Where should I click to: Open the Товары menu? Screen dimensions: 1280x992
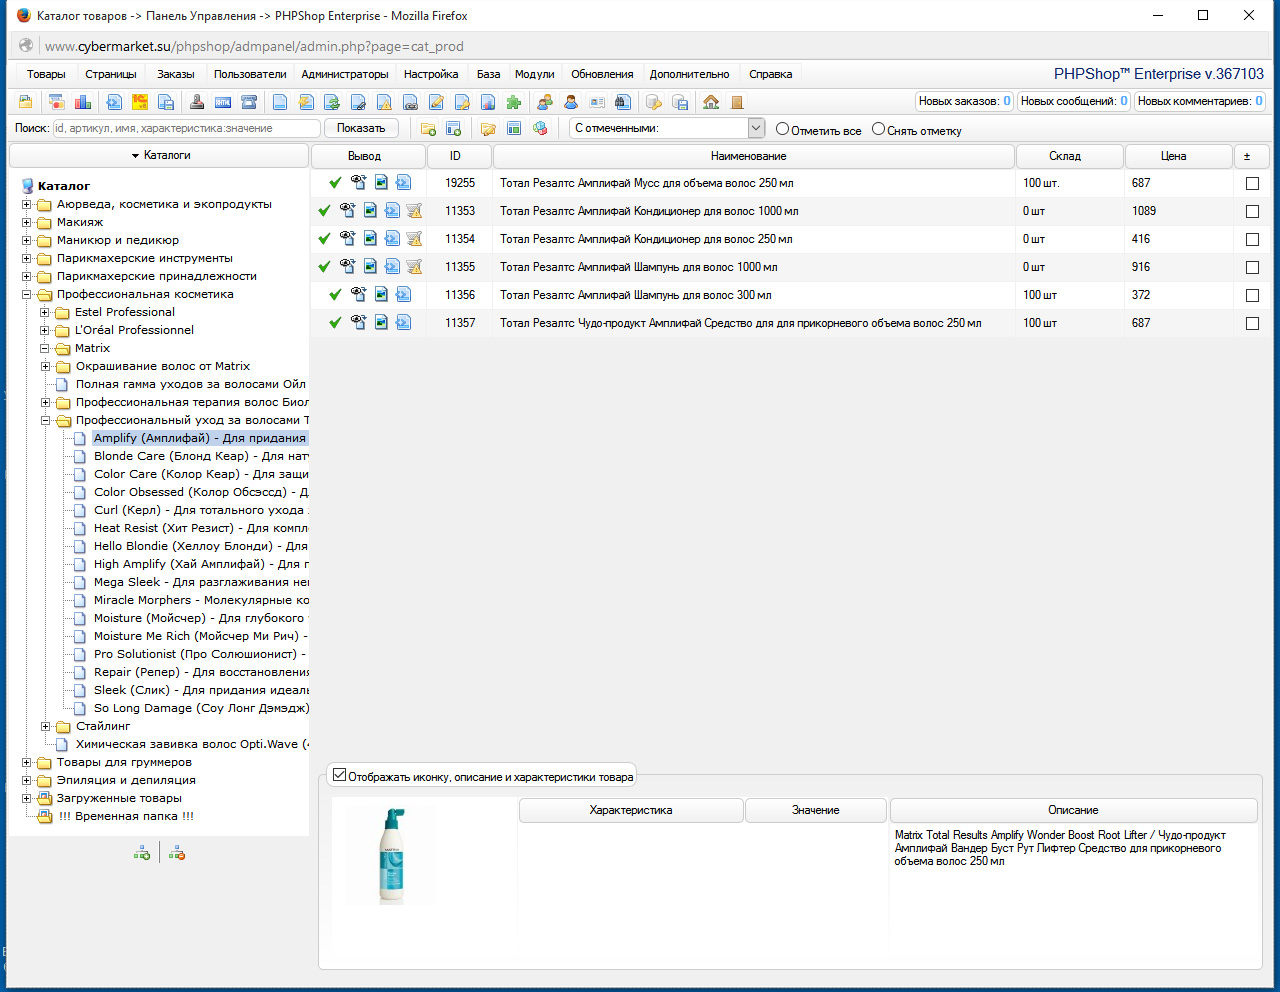click(46, 74)
